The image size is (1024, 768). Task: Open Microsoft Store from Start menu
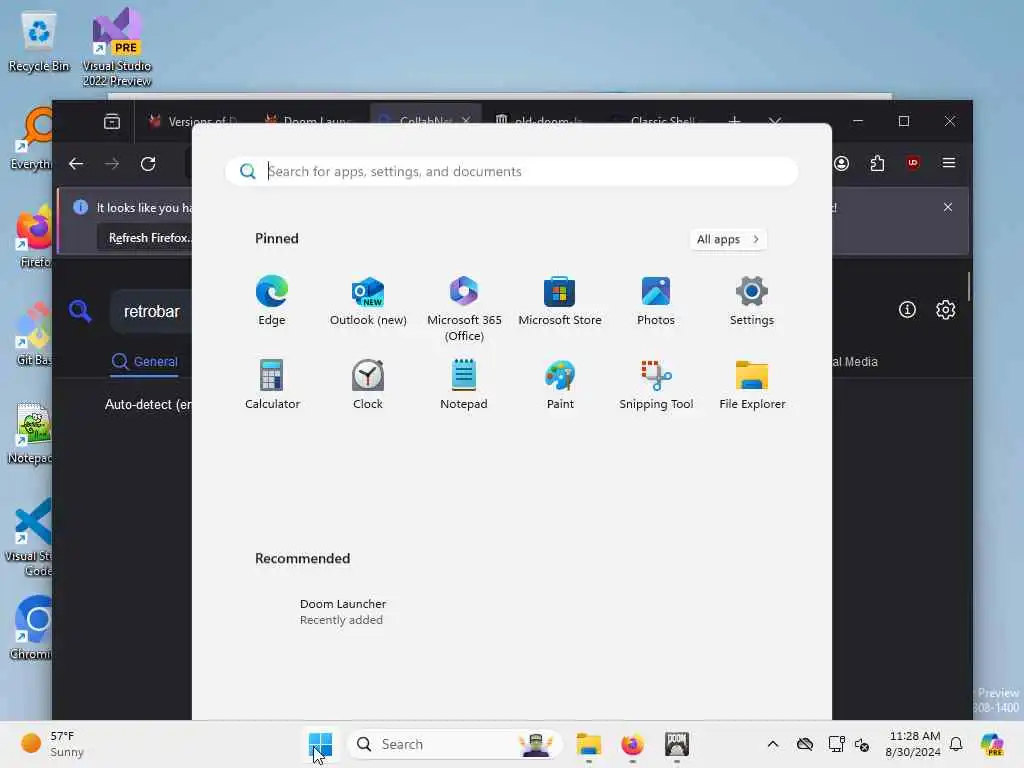(x=560, y=300)
